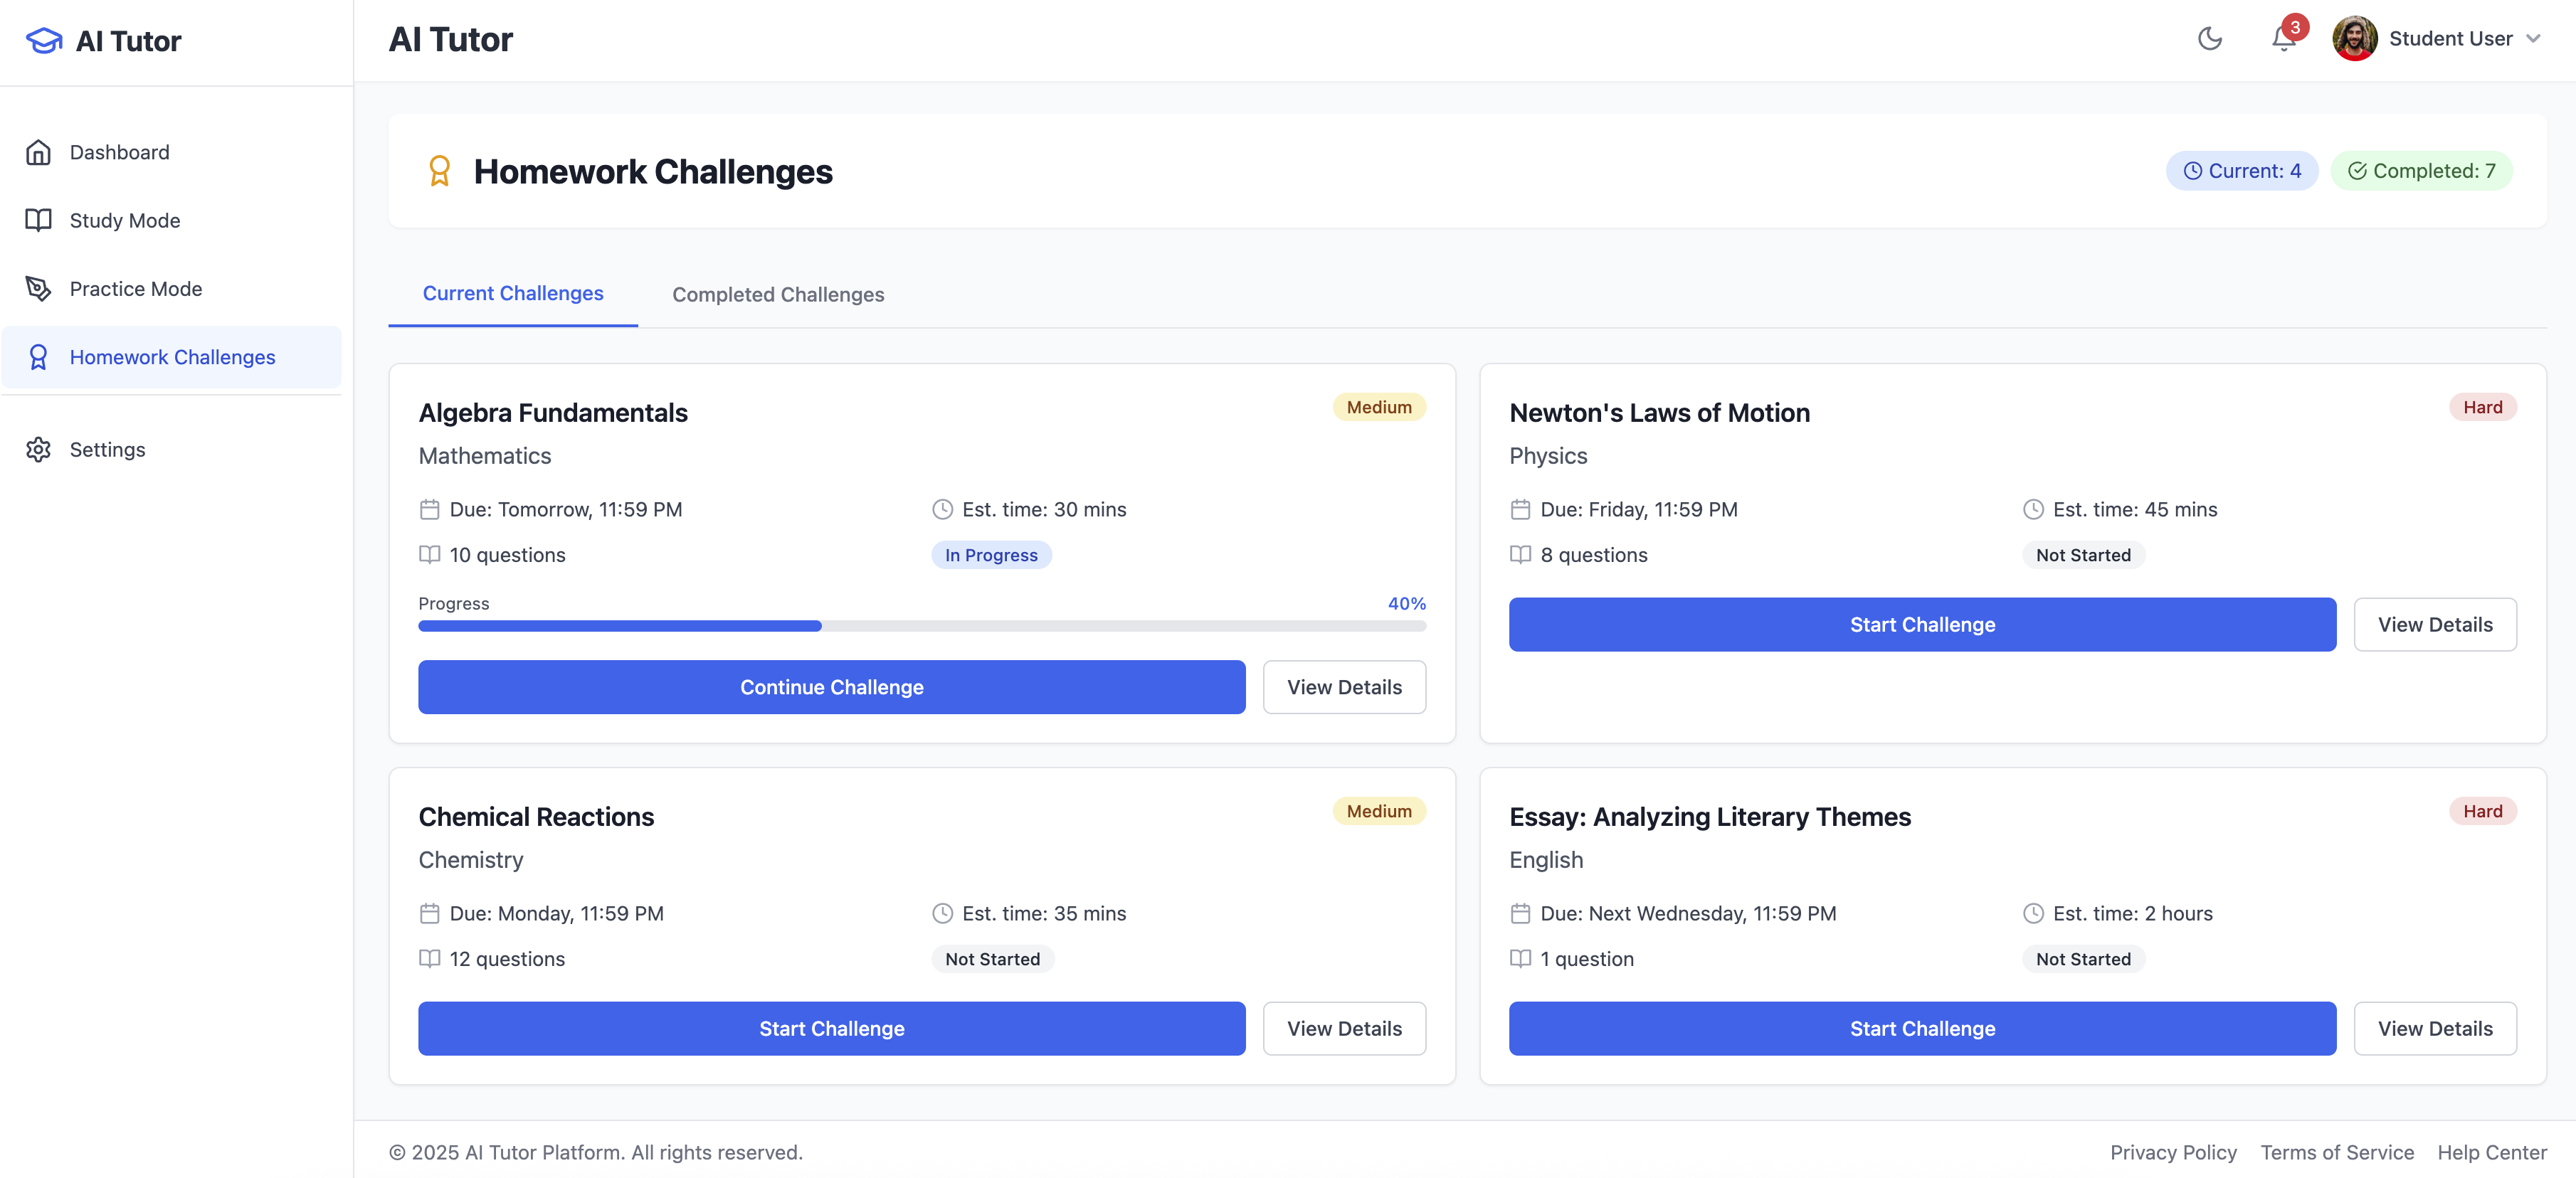The width and height of the screenshot is (2576, 1178).
Task: Click the Homework Challenges award icon
Action: pyautogui.click(x=38, y=356)
